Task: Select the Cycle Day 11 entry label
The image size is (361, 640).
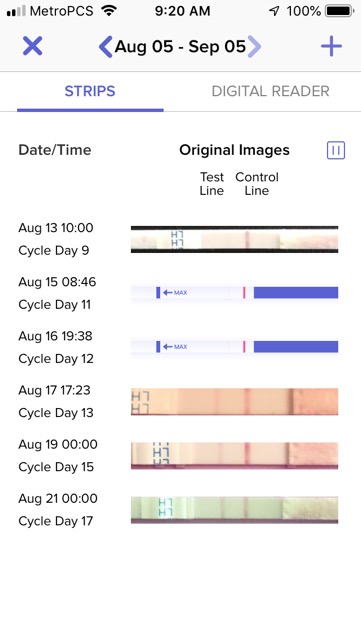Action: coord(54,304)
